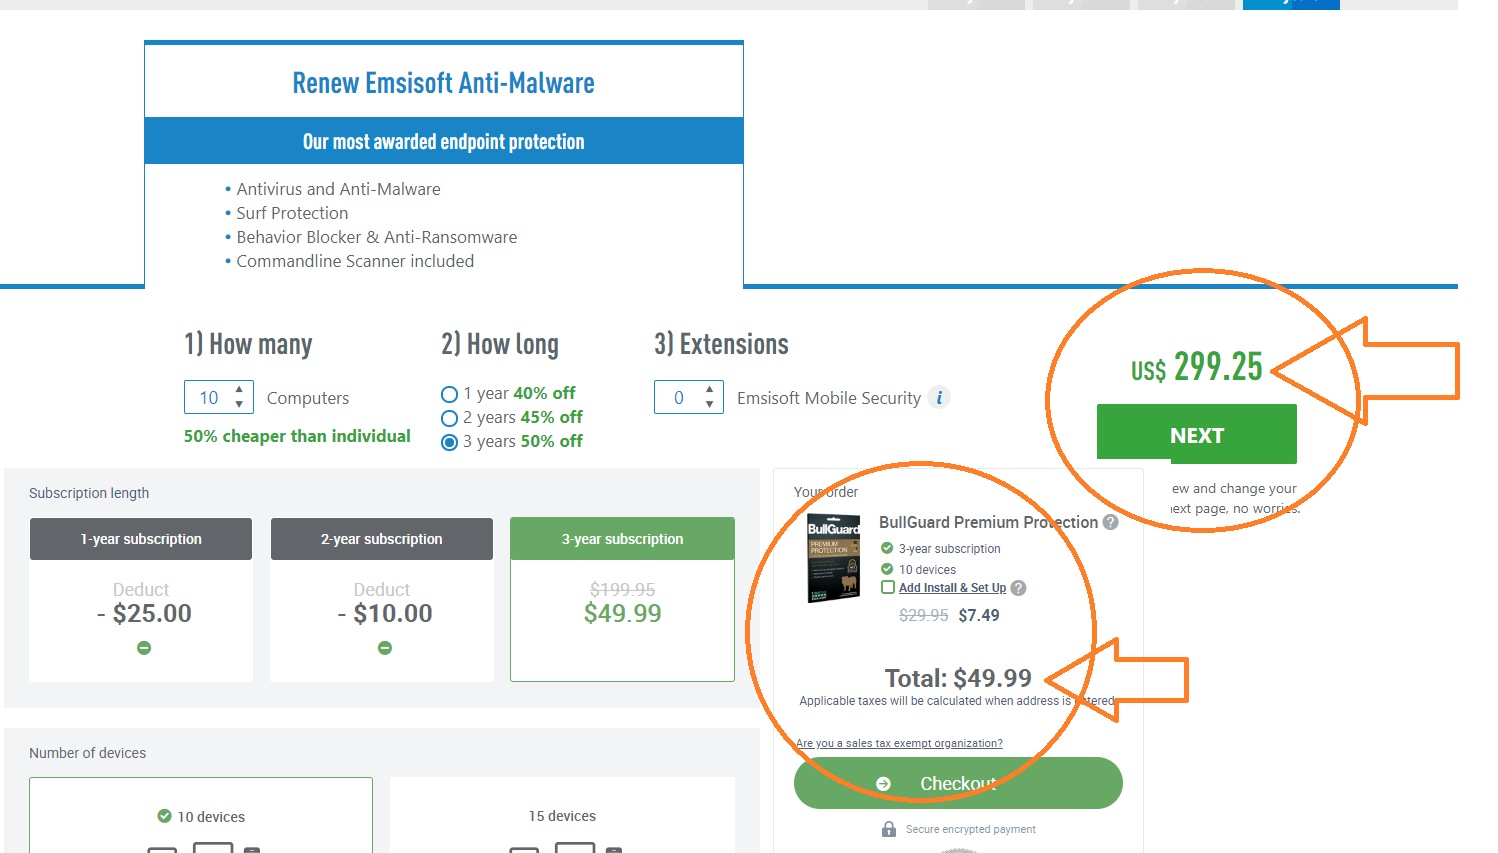
Task: Click the arrow icon on the Checkout button
Action: [x=883, y=784]
